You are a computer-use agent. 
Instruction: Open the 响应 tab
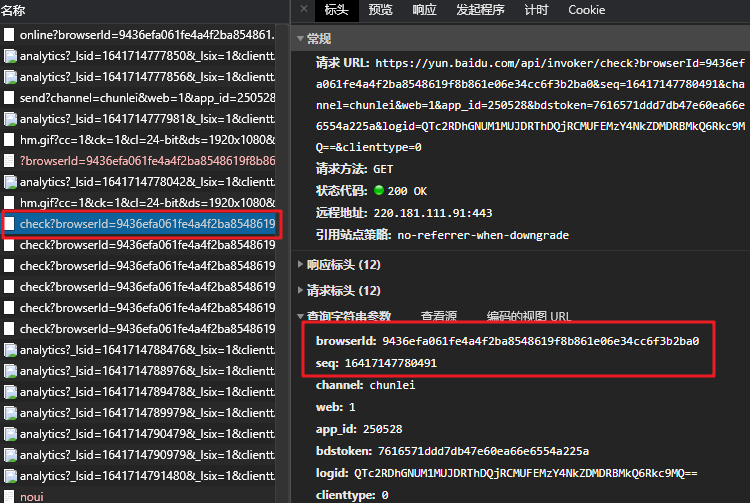pyautogui.click(x=424, y=10)
